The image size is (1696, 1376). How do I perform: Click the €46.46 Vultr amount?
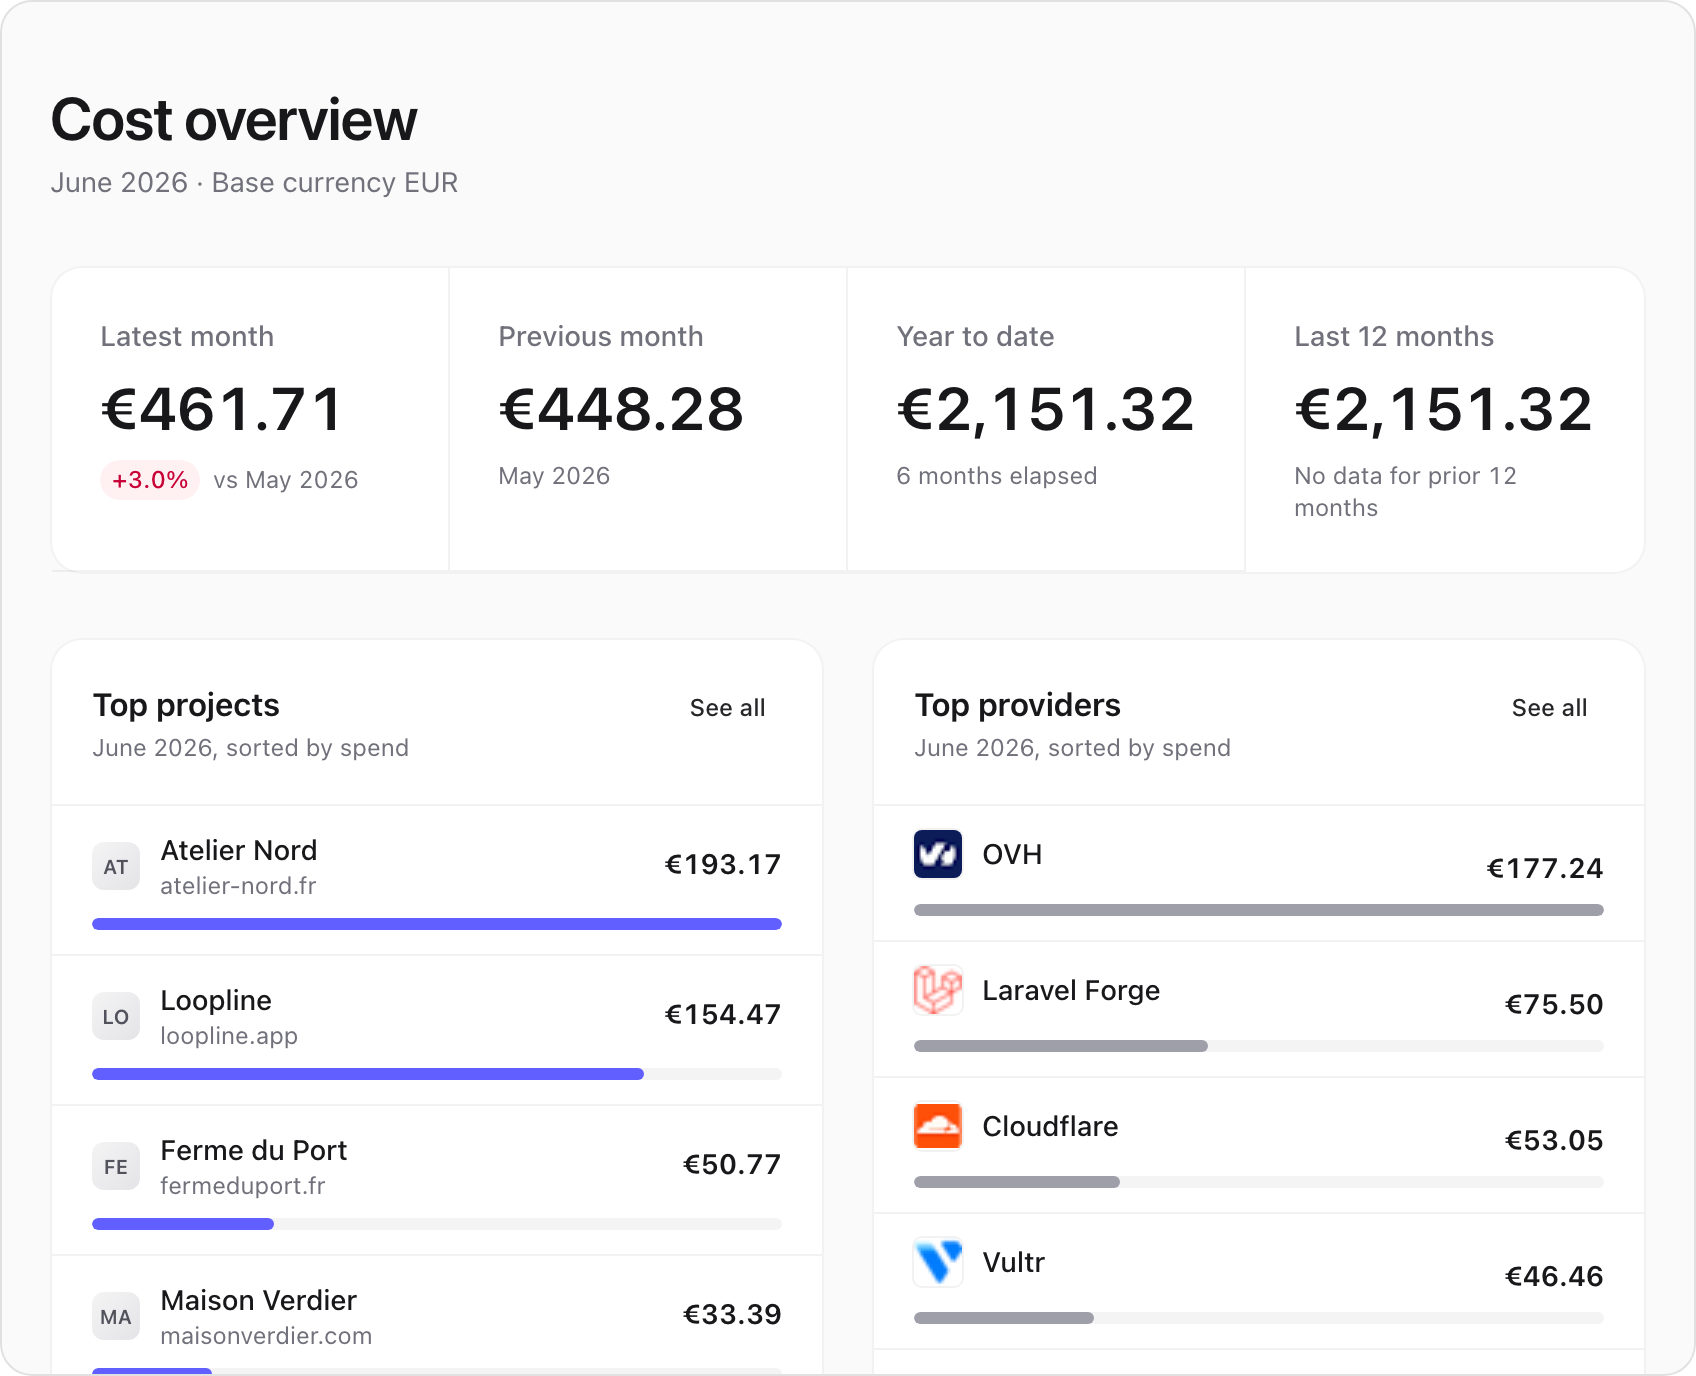click(1554, 1276)
